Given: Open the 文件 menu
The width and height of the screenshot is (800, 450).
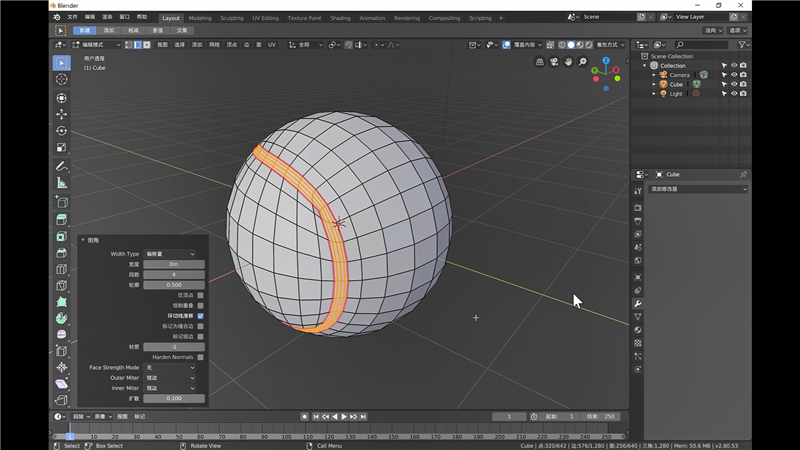Looking at the screenshot, I should [x=72, y=17].
